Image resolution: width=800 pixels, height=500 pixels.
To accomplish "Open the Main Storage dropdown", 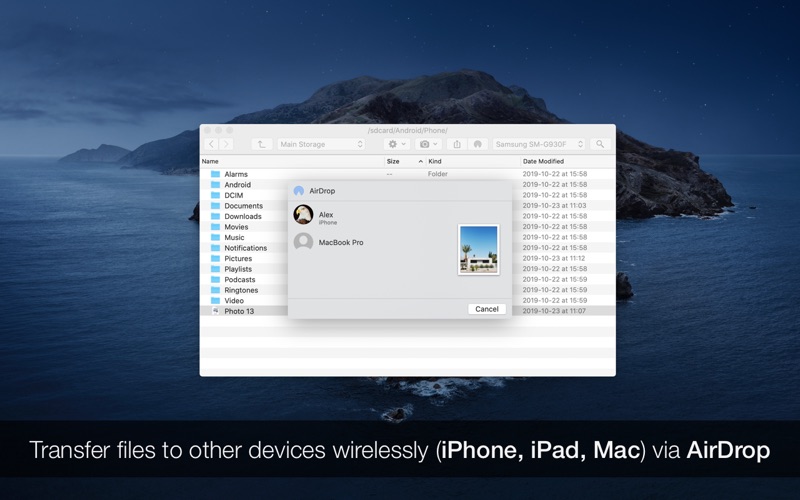I will pos(321,144).
